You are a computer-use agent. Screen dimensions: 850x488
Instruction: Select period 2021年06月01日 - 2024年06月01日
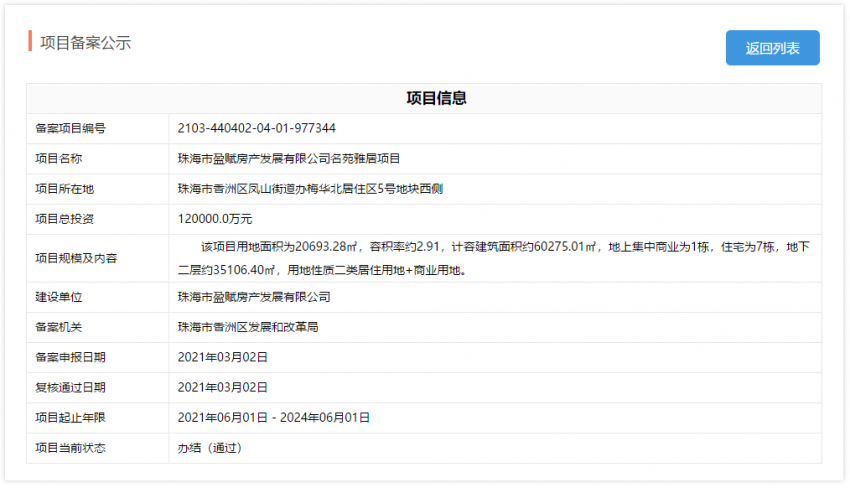[274, 418]
